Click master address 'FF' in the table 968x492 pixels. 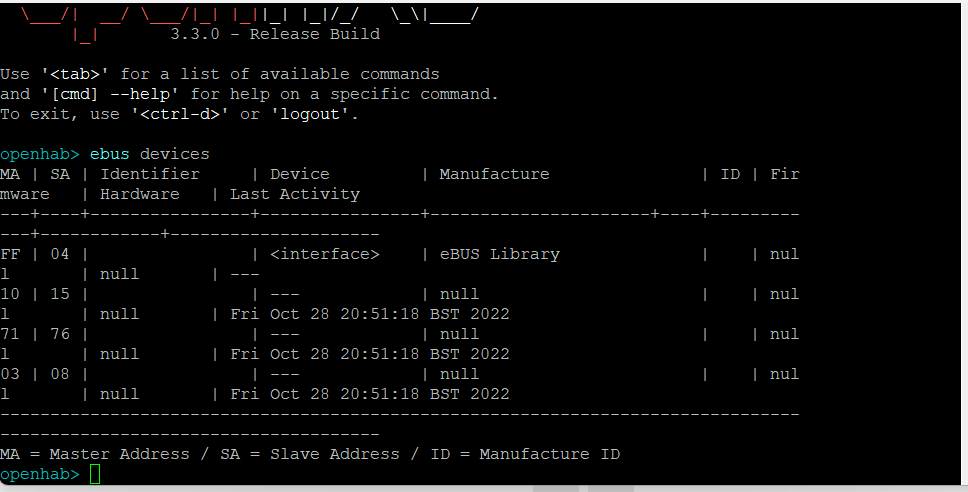(x=10, y=254)
